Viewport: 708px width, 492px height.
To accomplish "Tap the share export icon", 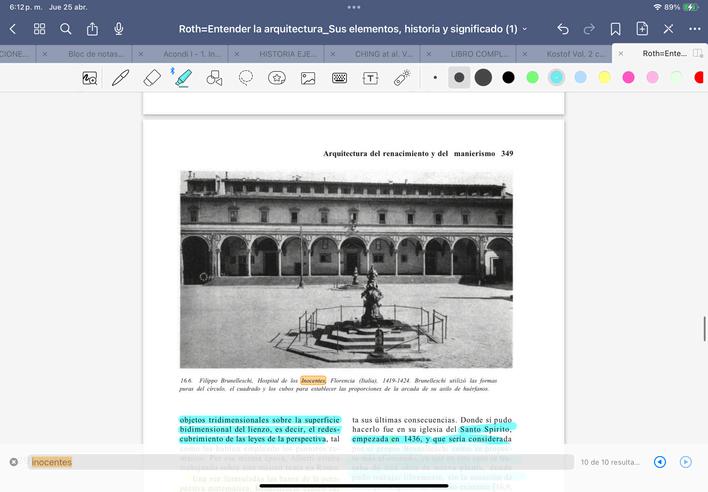I will tap(92, 29).
